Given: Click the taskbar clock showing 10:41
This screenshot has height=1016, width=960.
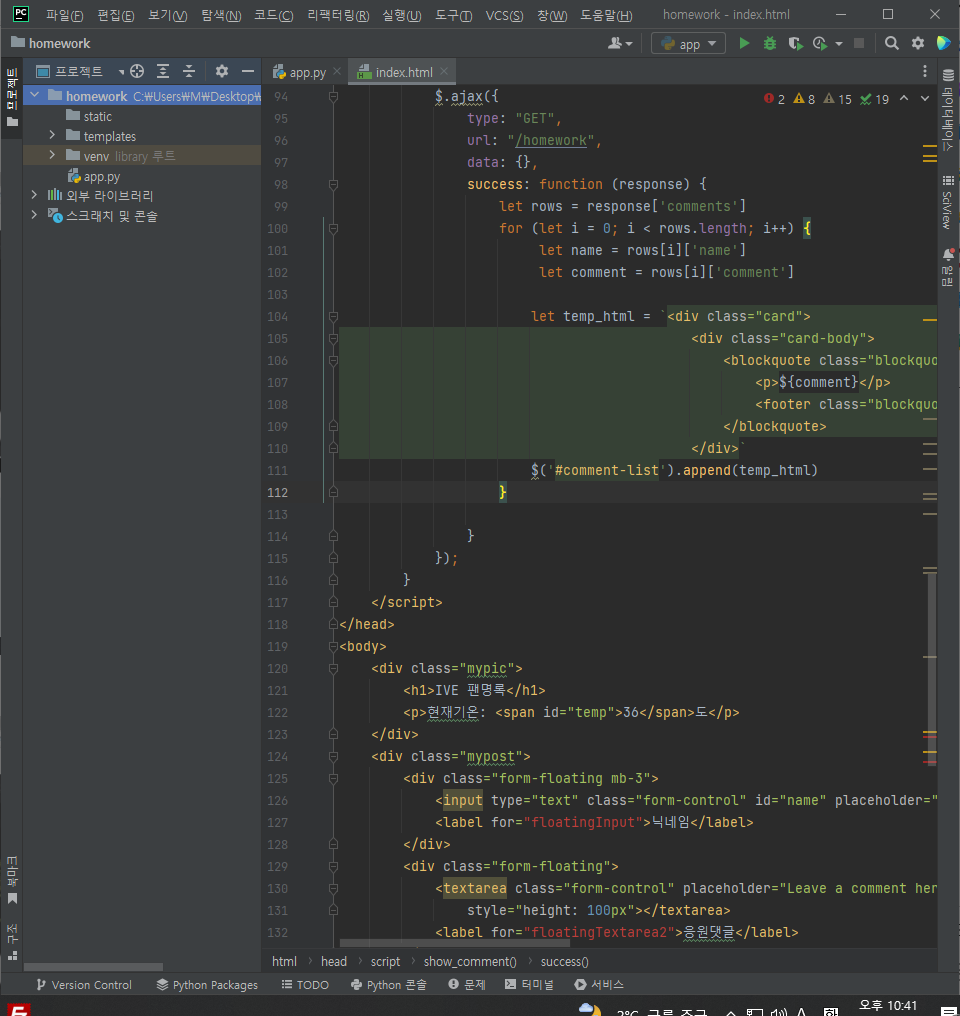Looking at the screenshot, I should (x=887, y=1006).
